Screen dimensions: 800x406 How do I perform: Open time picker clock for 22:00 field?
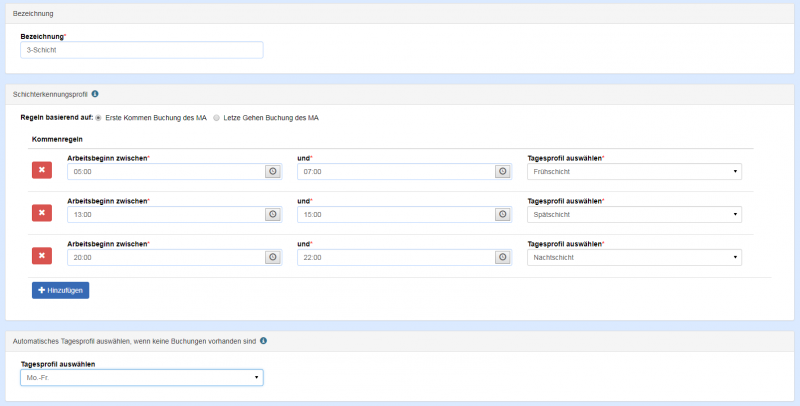pyautogui.click(x=503, y=258)
